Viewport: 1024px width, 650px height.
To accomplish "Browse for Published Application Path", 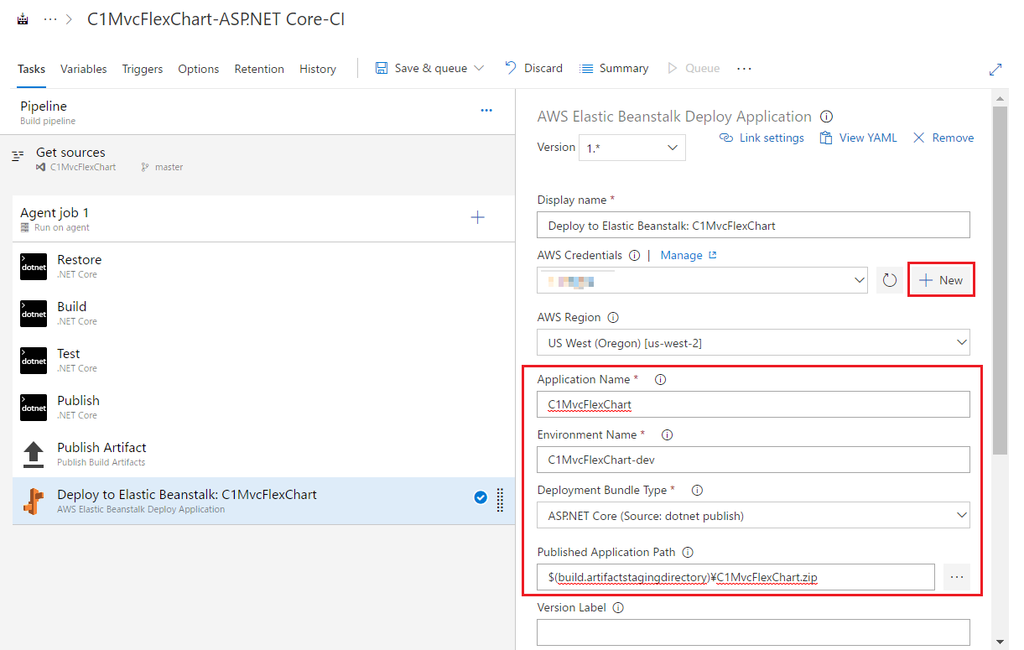I will [x=957, y=577].
